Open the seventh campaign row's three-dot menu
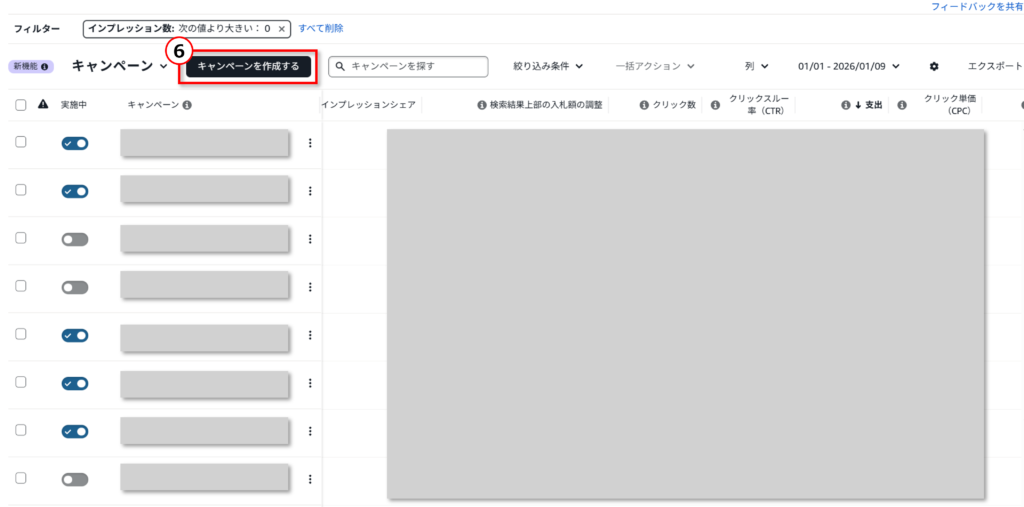This screenshot has height=507, width=1024. 310,431
